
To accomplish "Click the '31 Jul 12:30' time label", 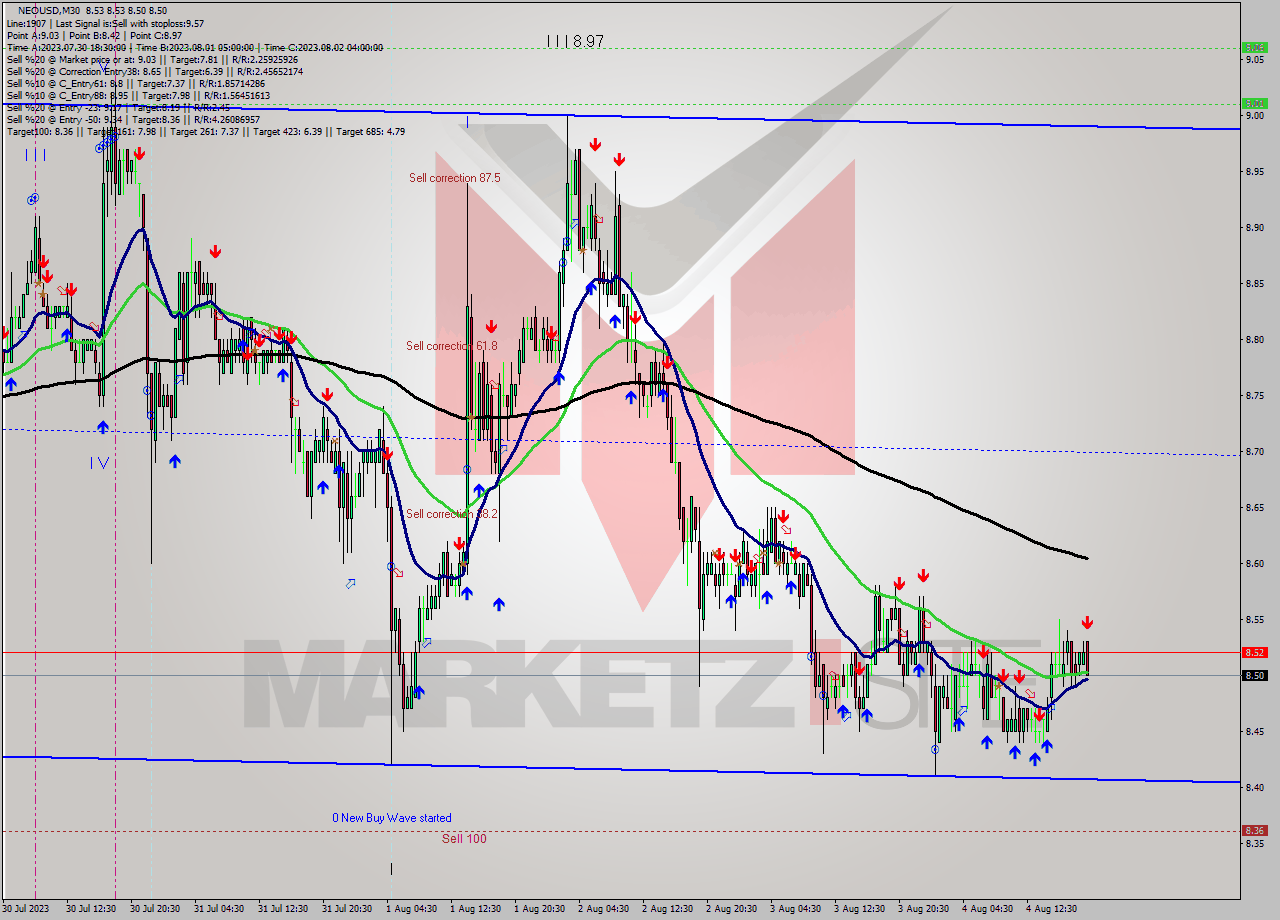I will (283, 909).
